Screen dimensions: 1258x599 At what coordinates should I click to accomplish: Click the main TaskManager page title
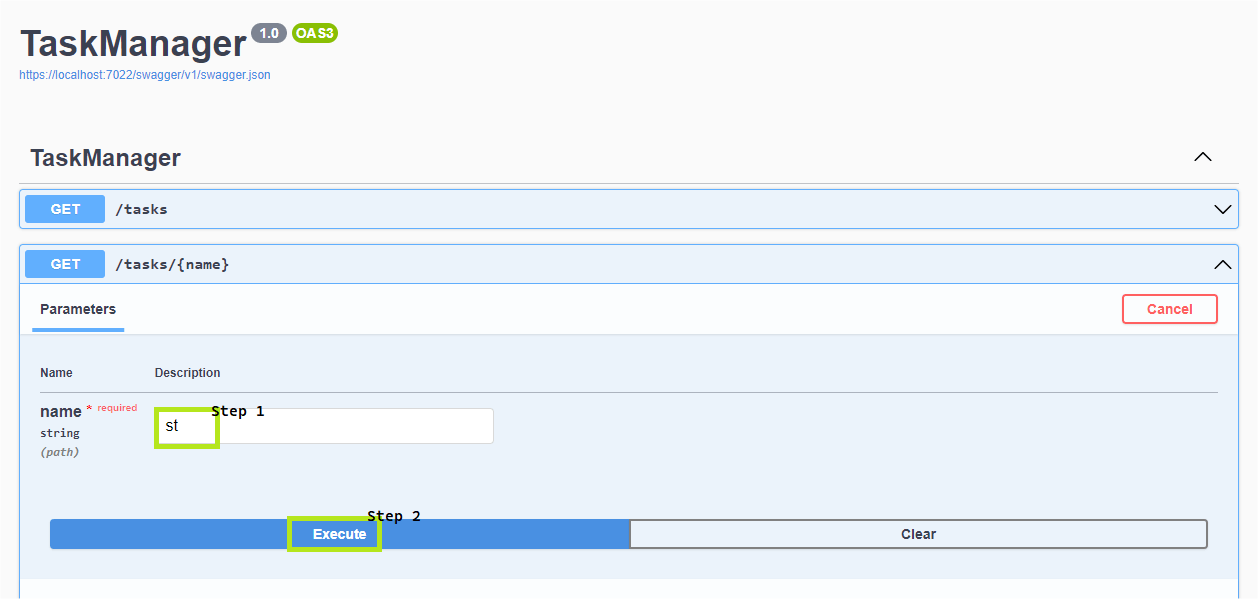tap(133, 44)
